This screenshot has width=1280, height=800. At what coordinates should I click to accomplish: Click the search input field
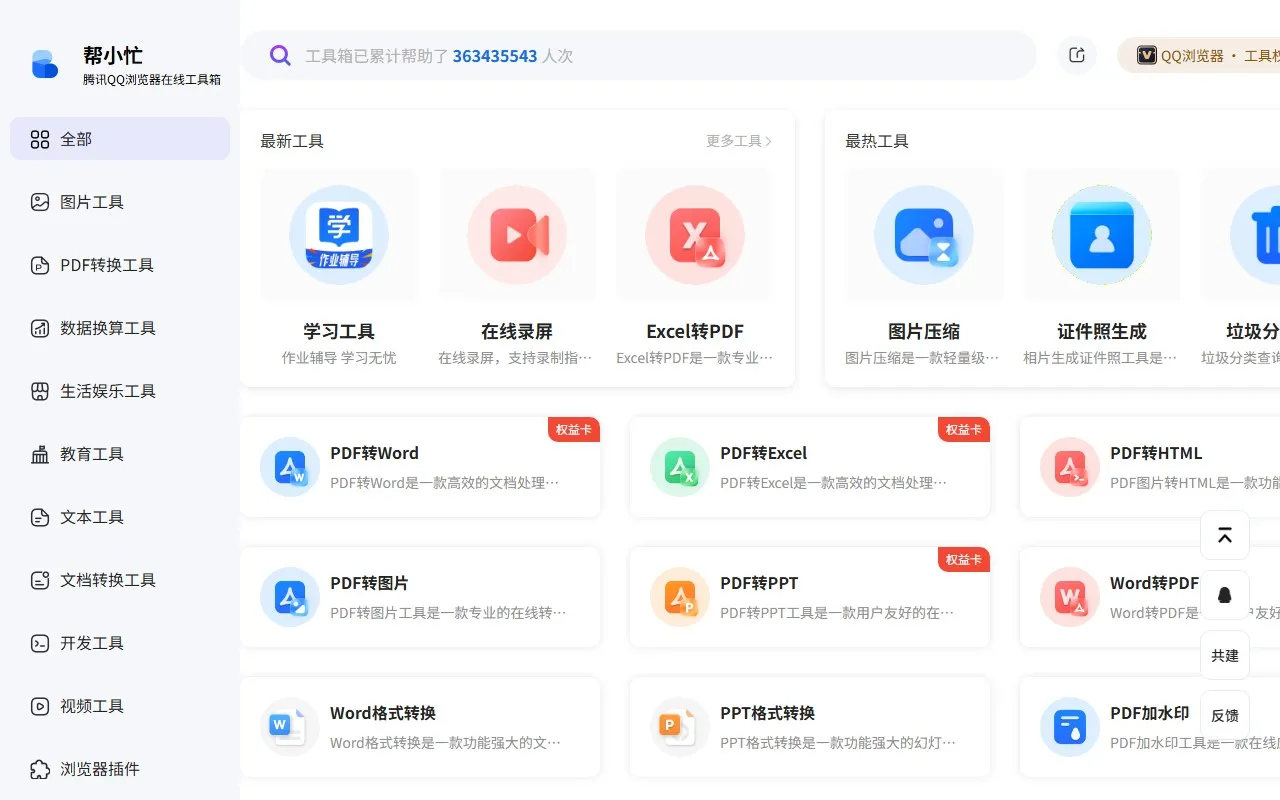[640, 55]
